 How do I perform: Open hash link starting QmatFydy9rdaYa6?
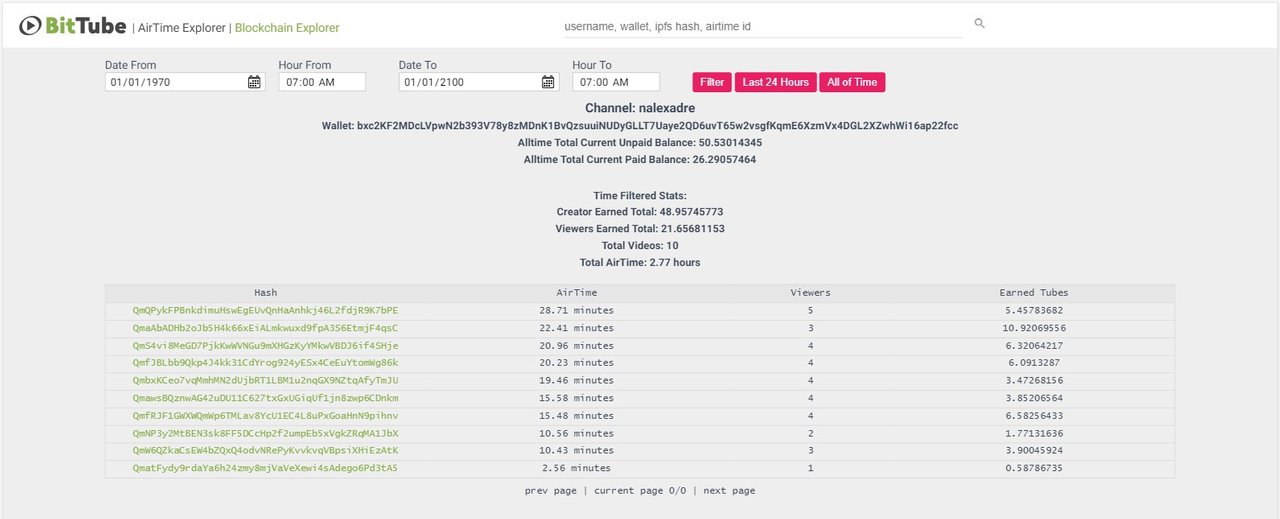click(x=265, y=468)
